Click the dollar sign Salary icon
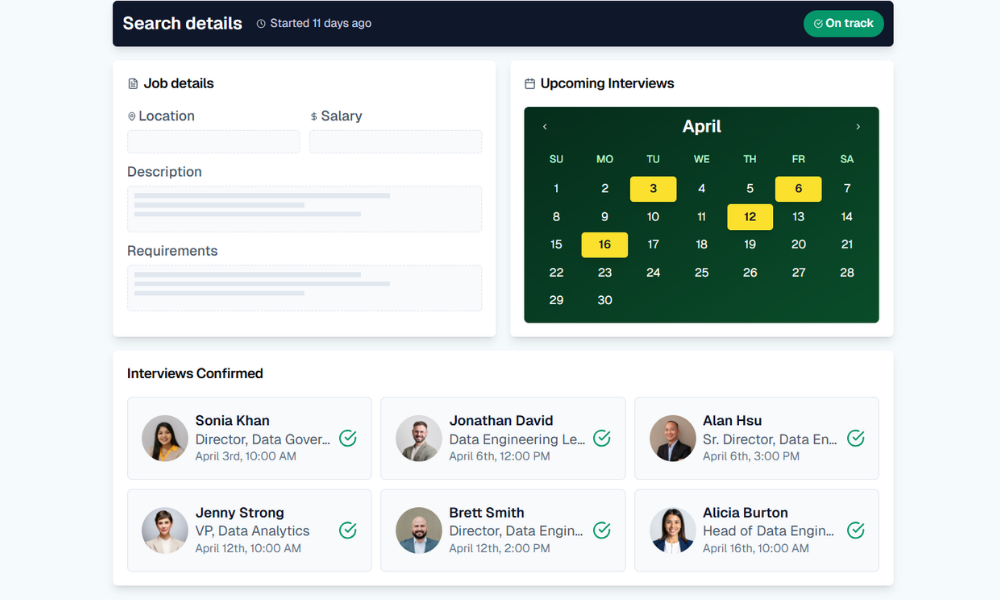The height and width of the screenshot is (600, 1000). (x=314, y=117)
